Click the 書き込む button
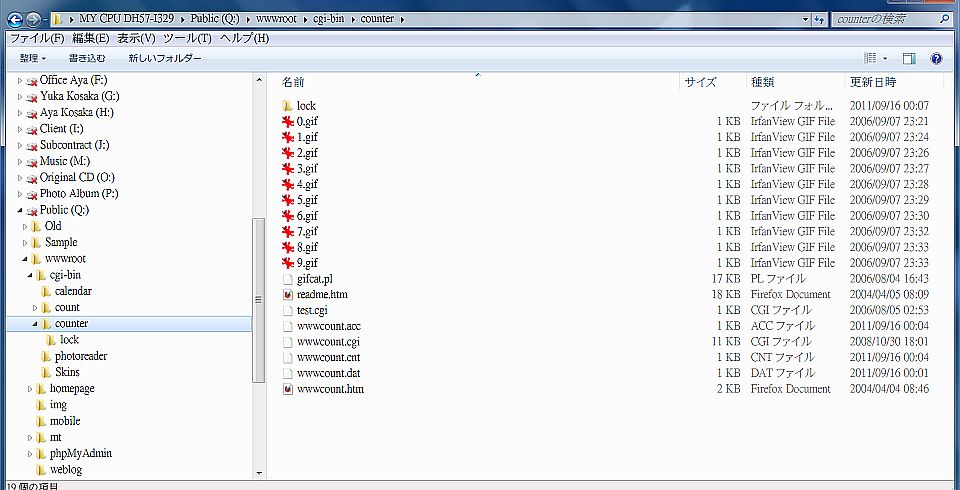960x490 pixels. point(87,59)
